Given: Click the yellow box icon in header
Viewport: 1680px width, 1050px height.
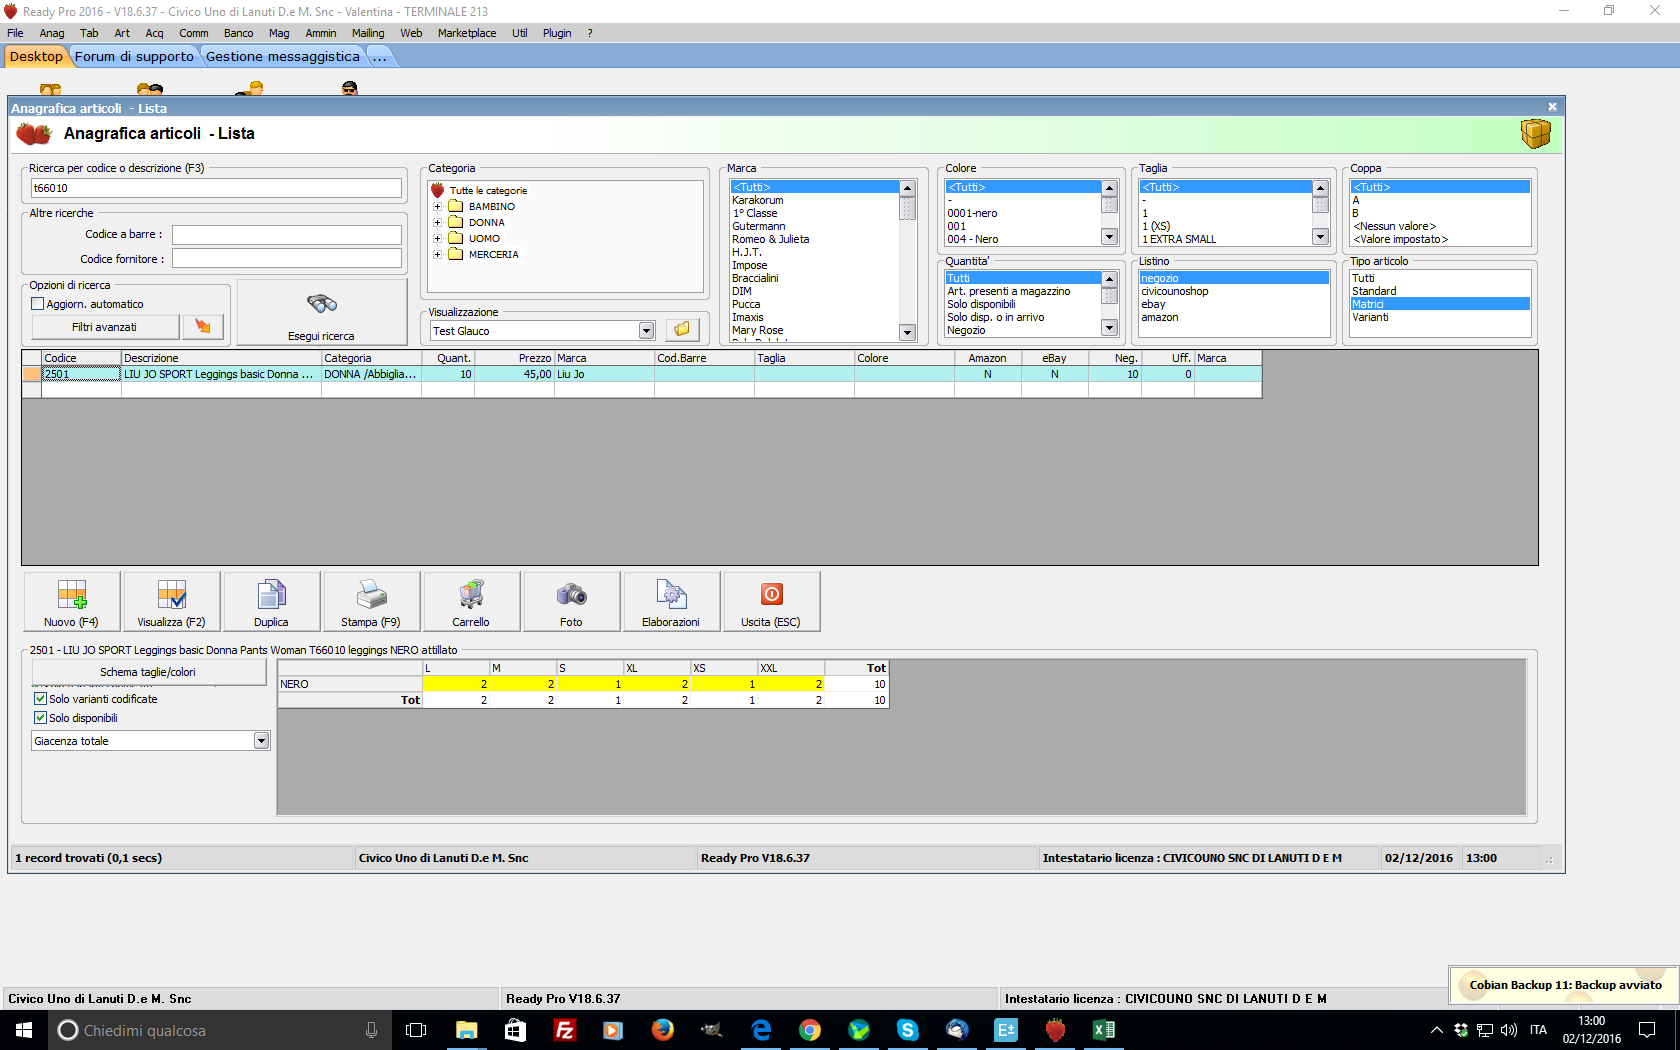Looking at the screenshot, I should pos(1535,133).
